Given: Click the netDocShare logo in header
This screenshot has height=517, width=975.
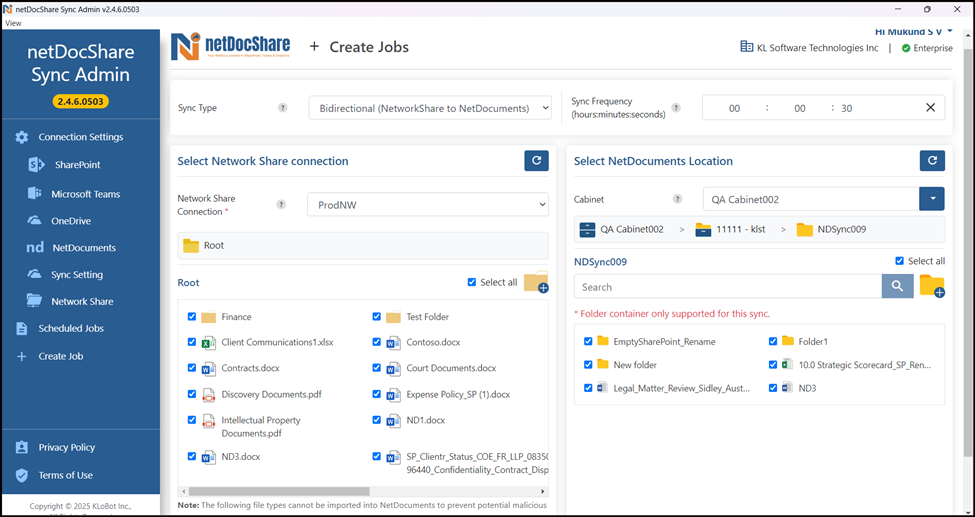Looking at the screenshot, I should tap(231, 46).
